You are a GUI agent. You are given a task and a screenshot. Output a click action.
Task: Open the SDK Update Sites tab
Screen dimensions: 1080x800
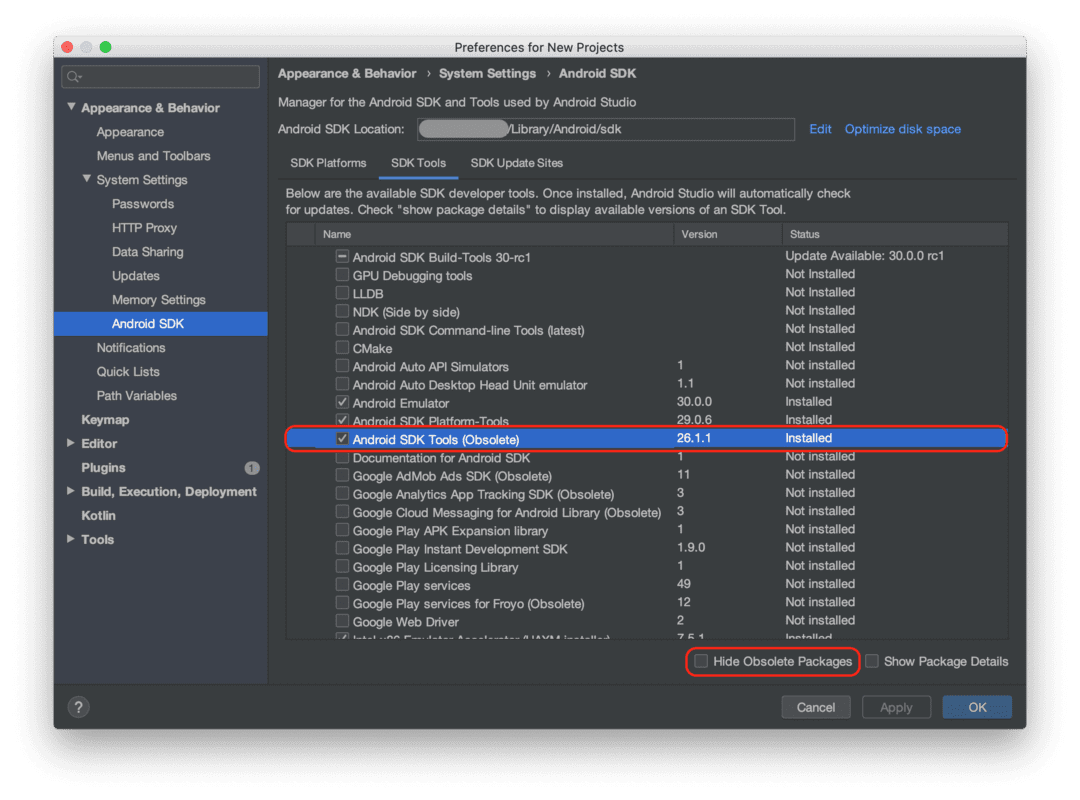[516, 163]
